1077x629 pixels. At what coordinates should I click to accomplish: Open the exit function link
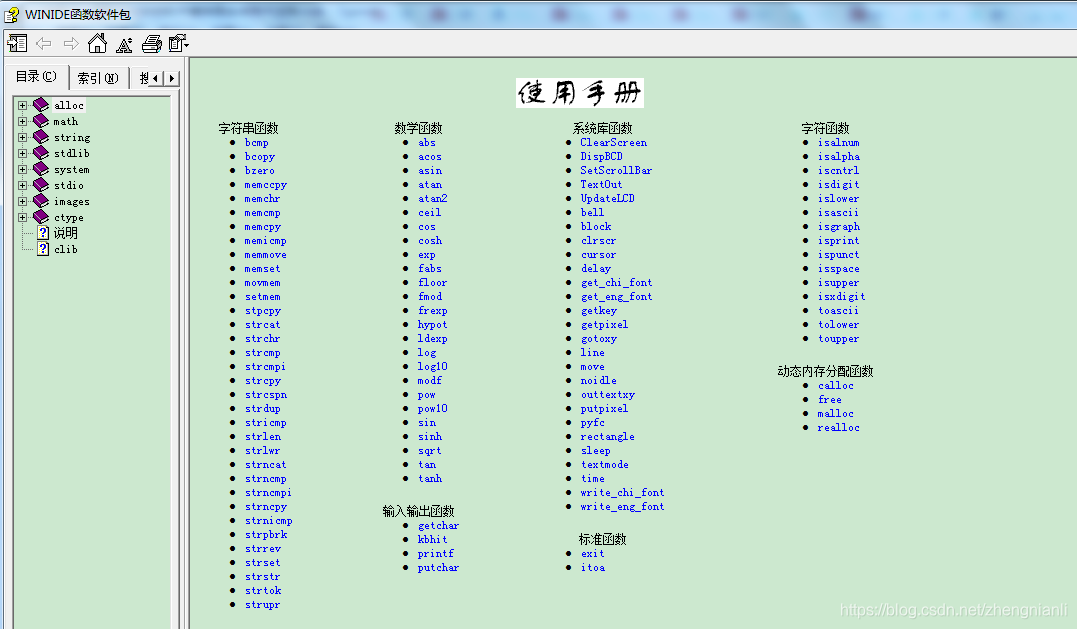pos(593,553)
